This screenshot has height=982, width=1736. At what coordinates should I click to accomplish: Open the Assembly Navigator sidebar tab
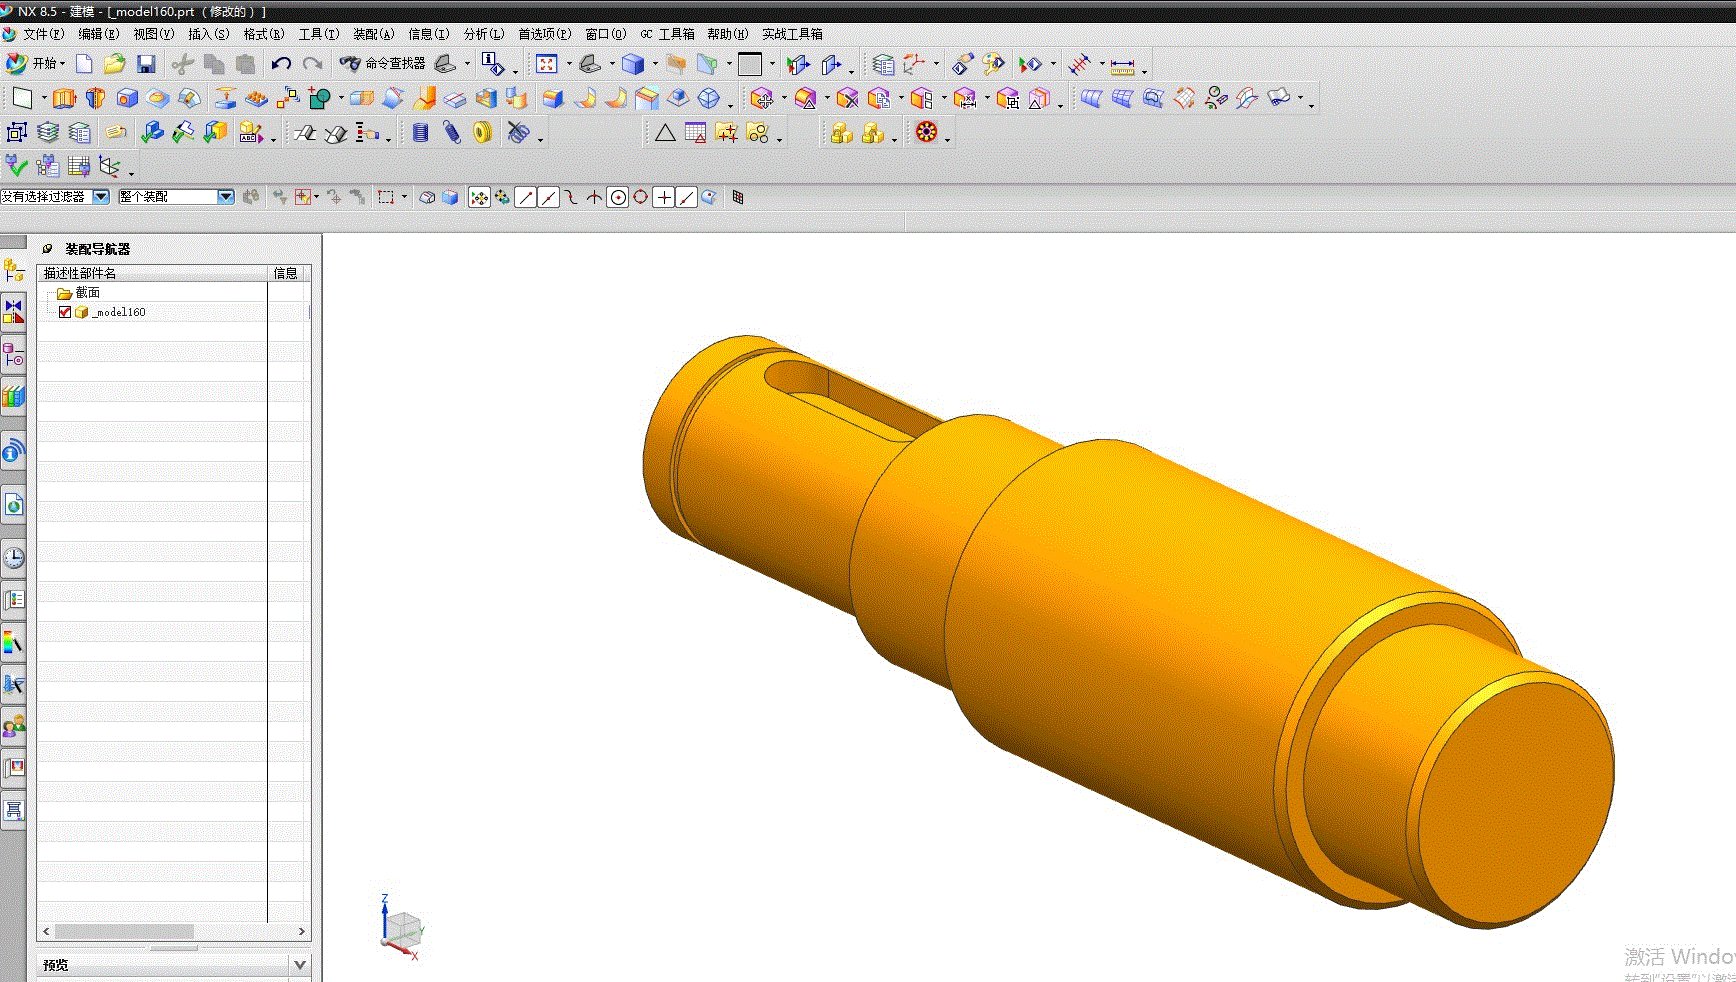pos(13,270)
